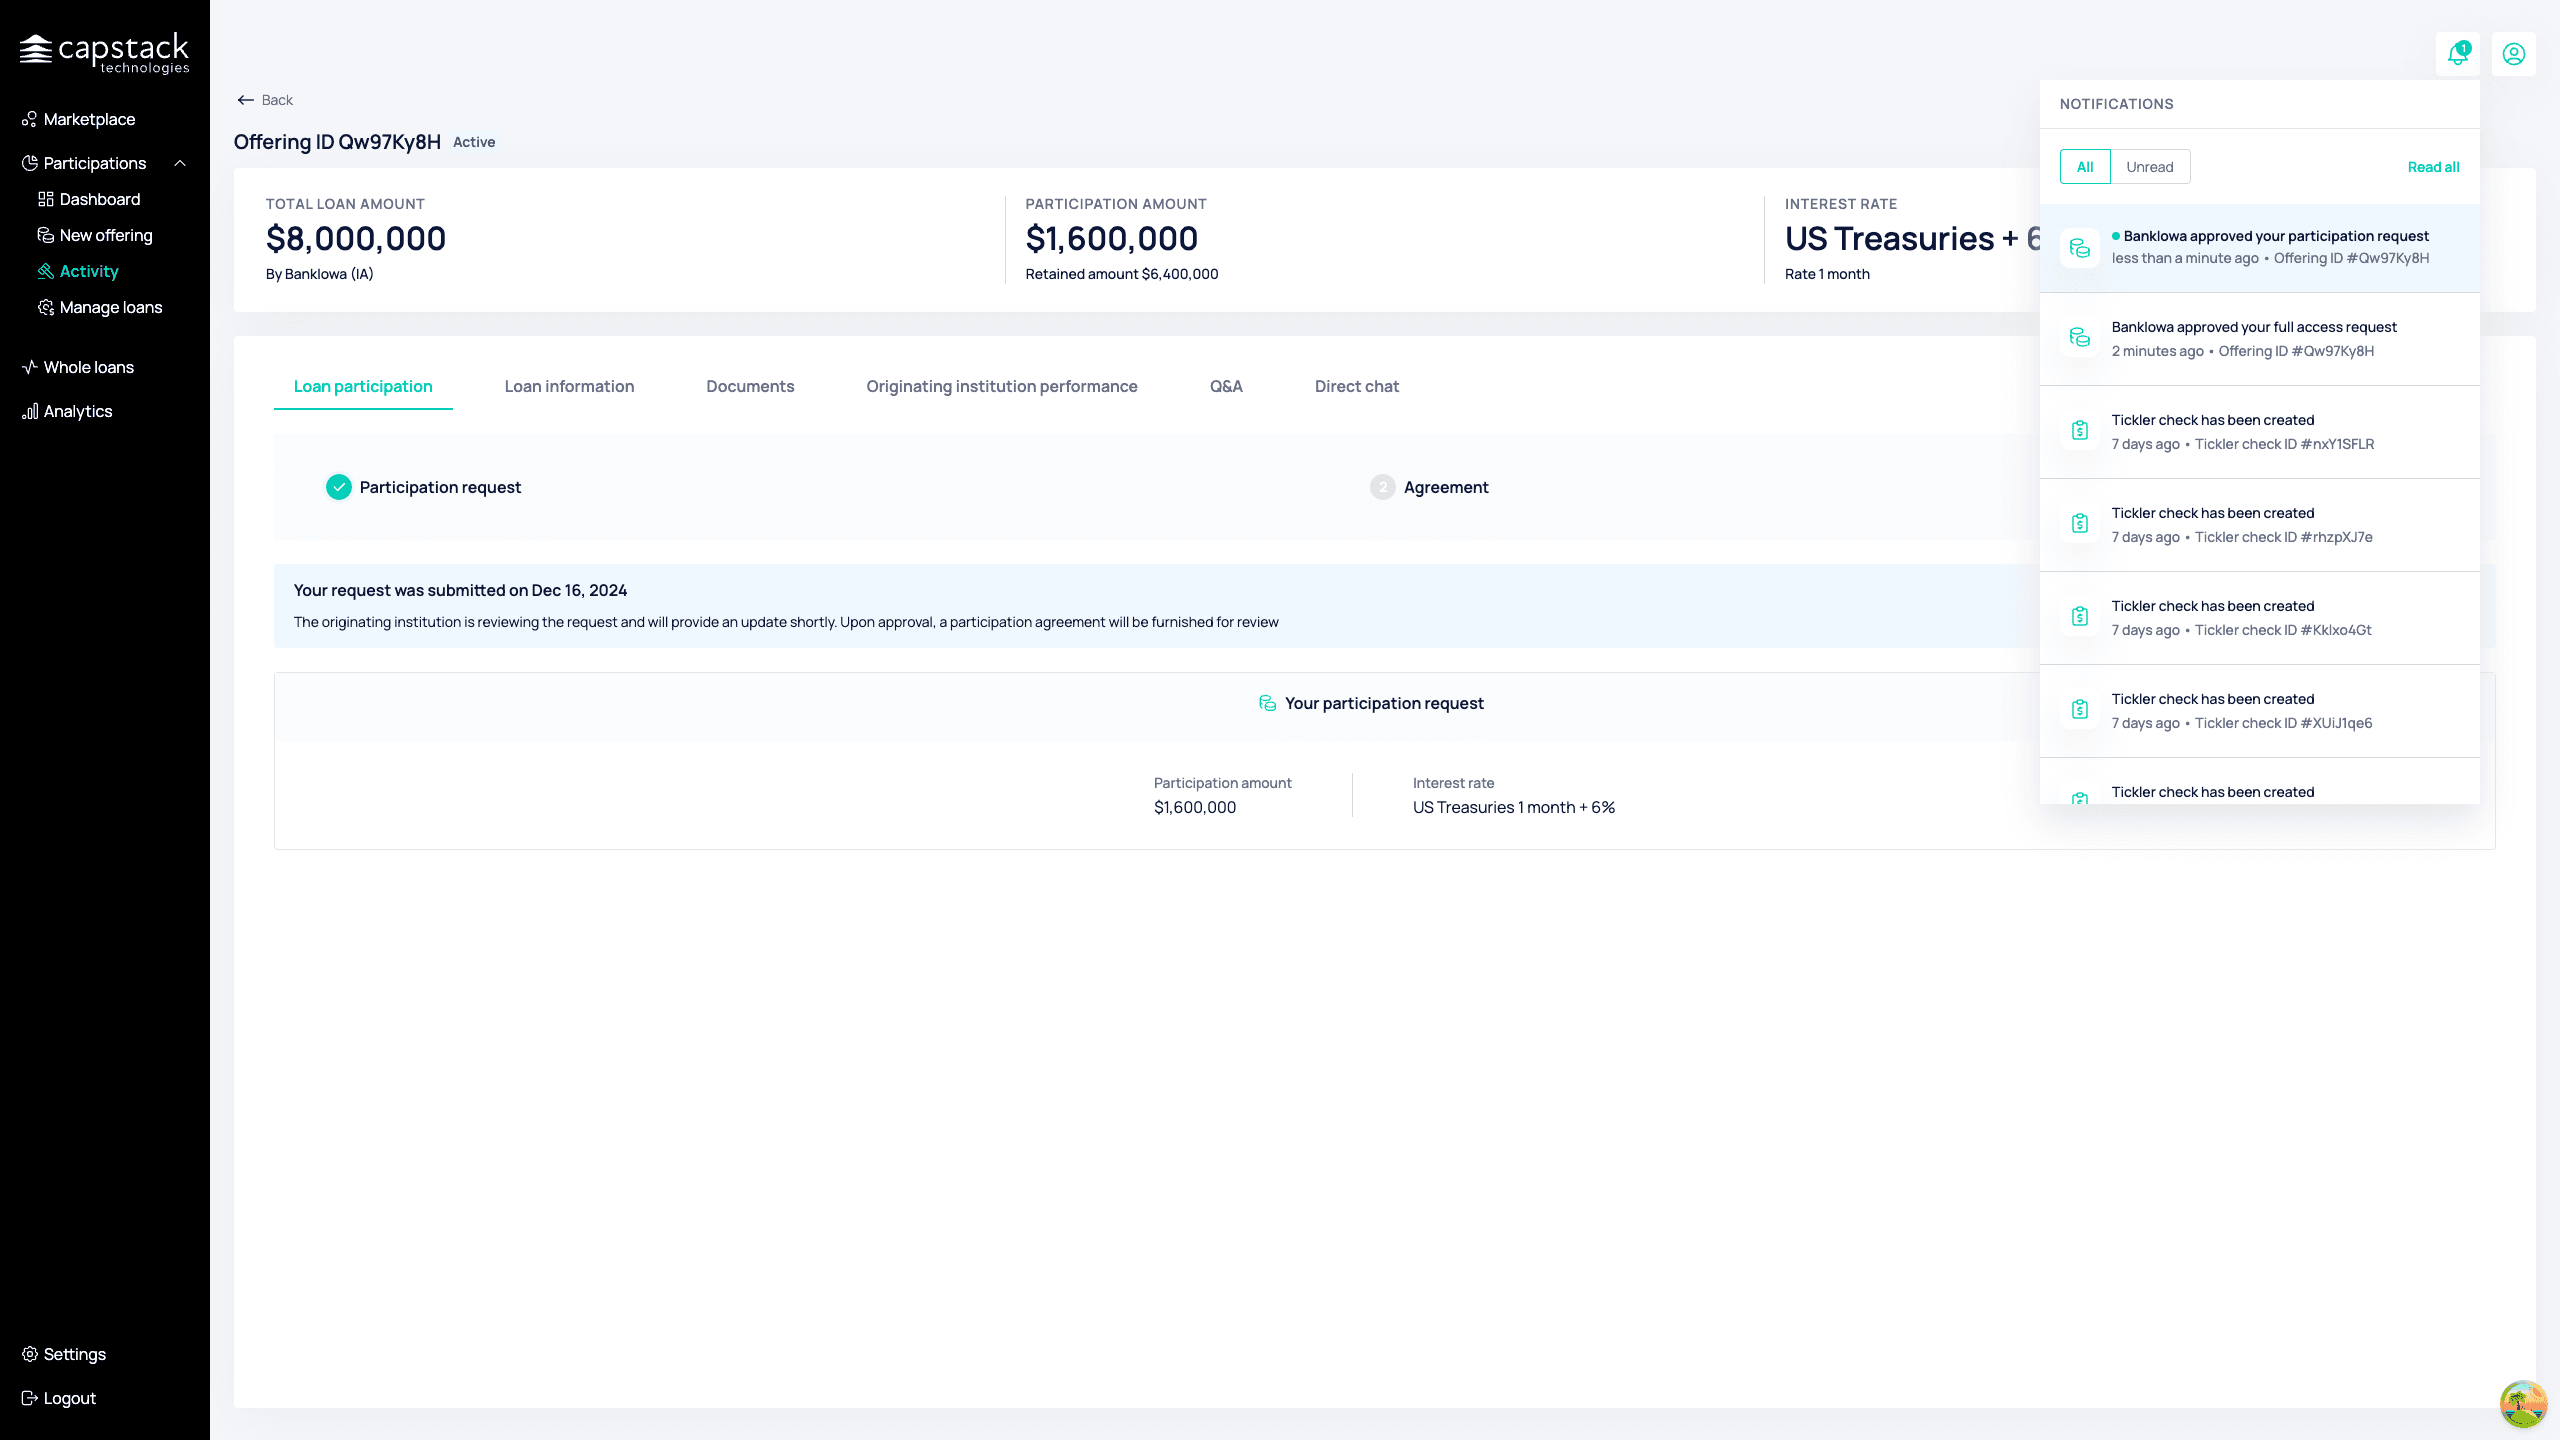The width and height of the screenshot is (2560, 1440).
Task: Click coins icon next to Your participation request
Action: (1267, 703)
